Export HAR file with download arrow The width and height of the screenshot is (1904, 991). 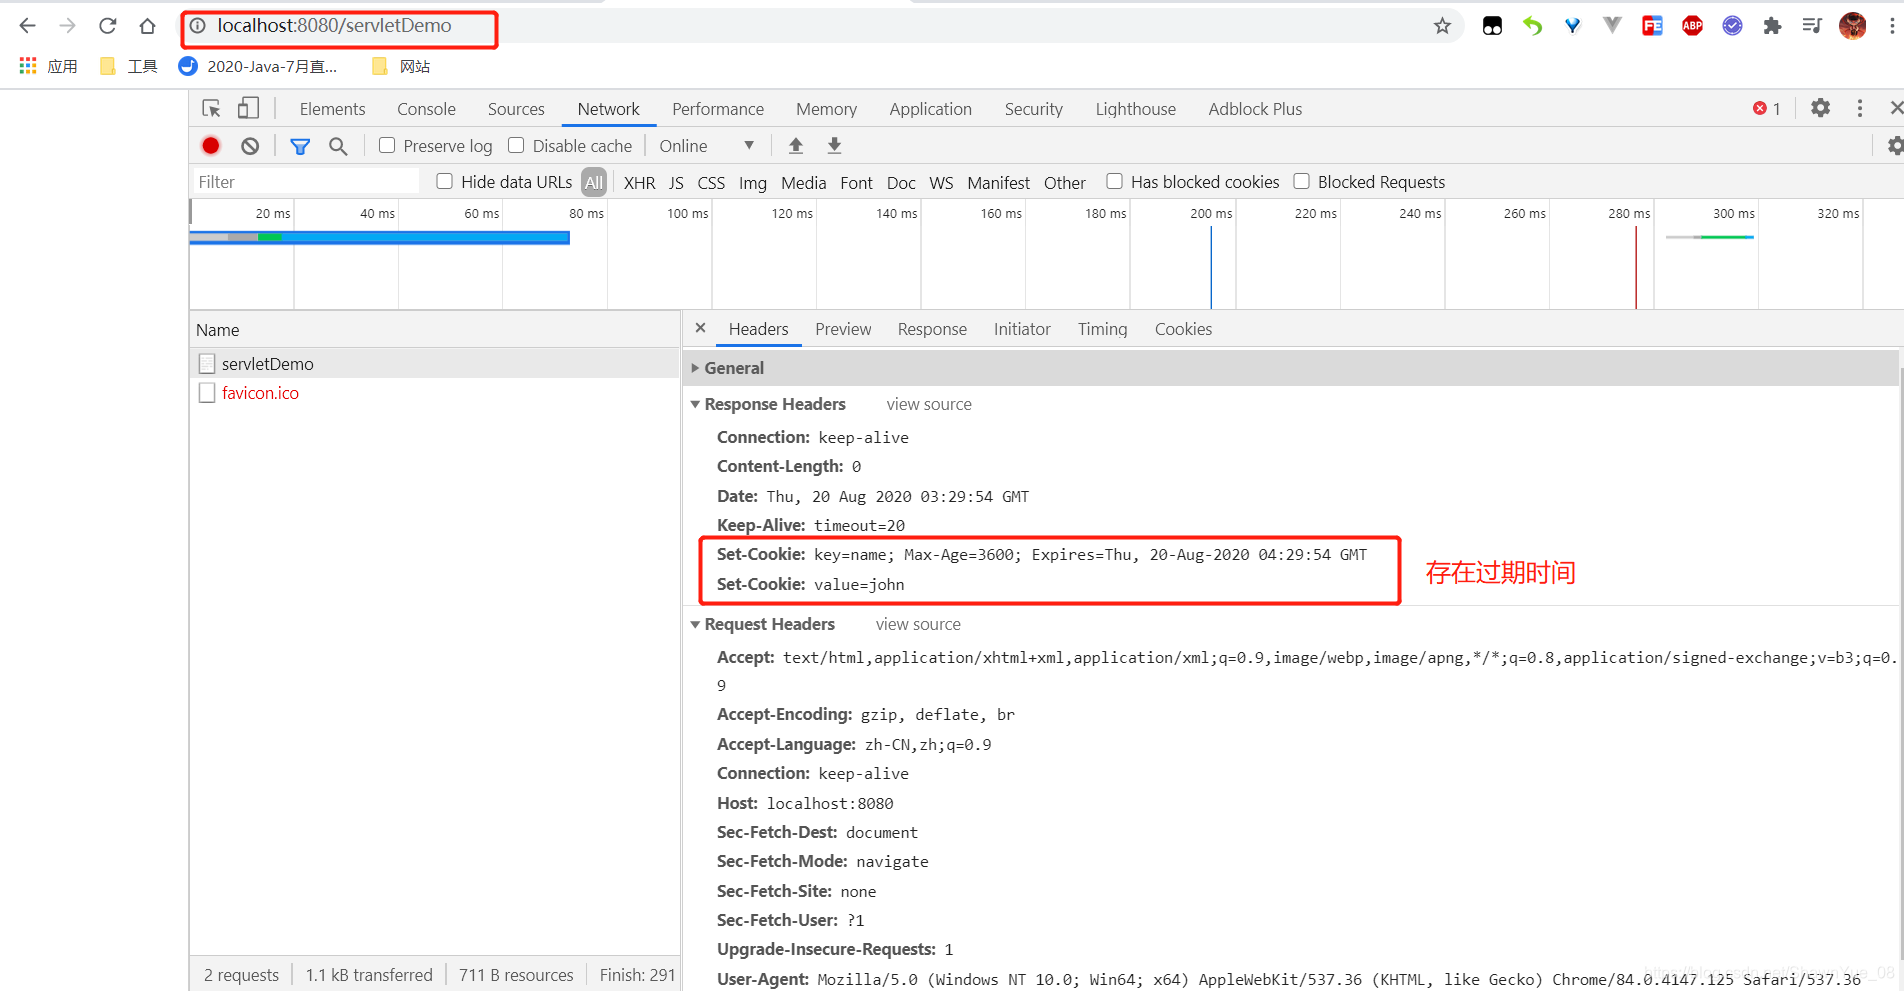point(834,146)
